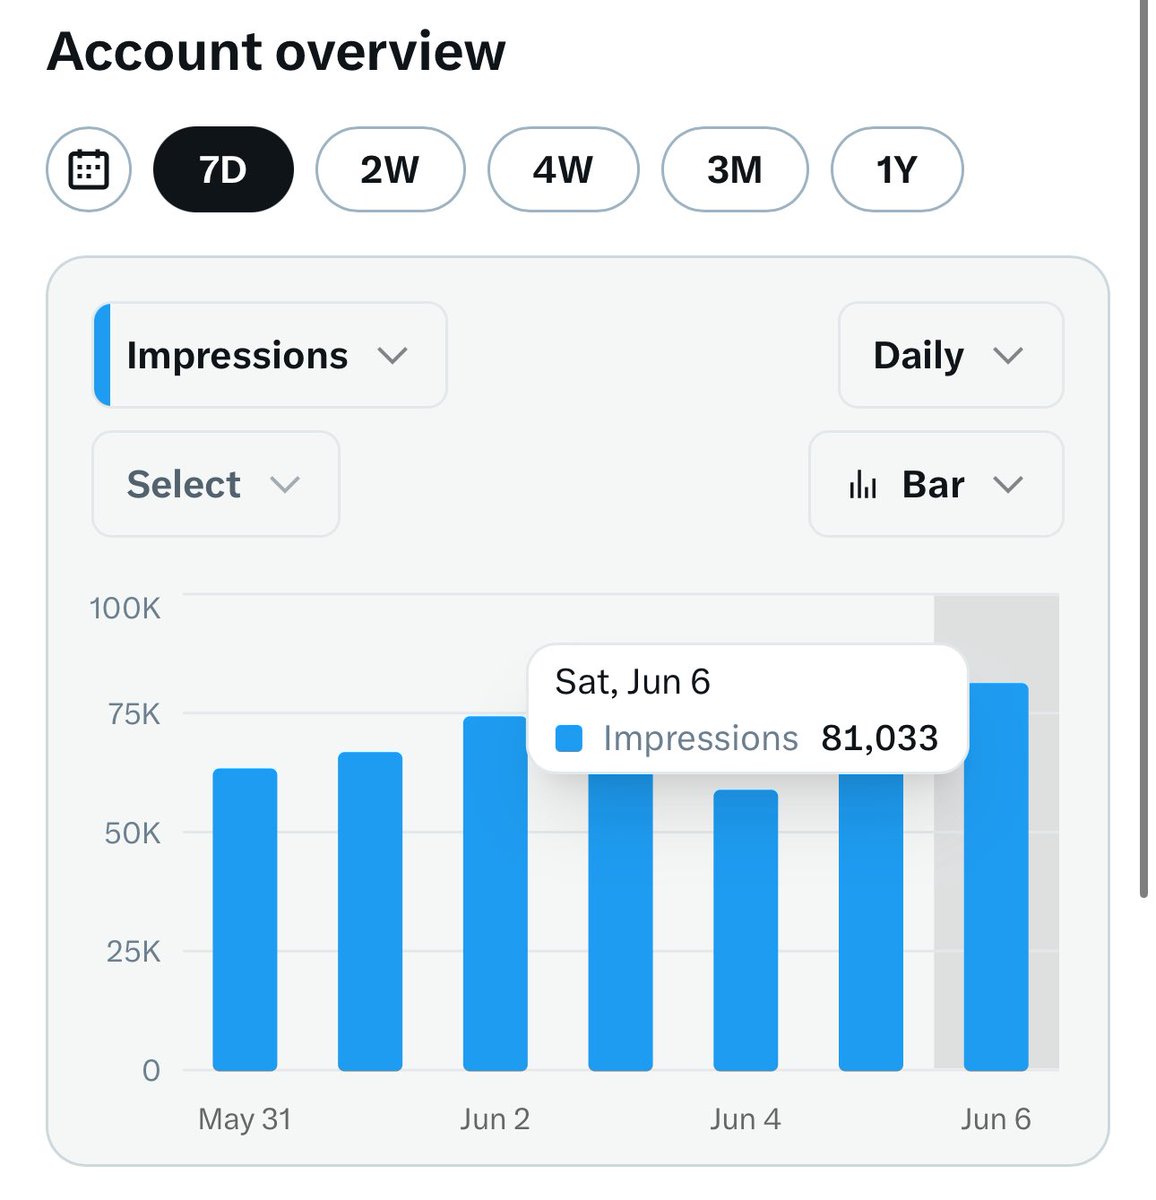
Task: Click the Jun 6 x-axis label
Action: 995,1119
